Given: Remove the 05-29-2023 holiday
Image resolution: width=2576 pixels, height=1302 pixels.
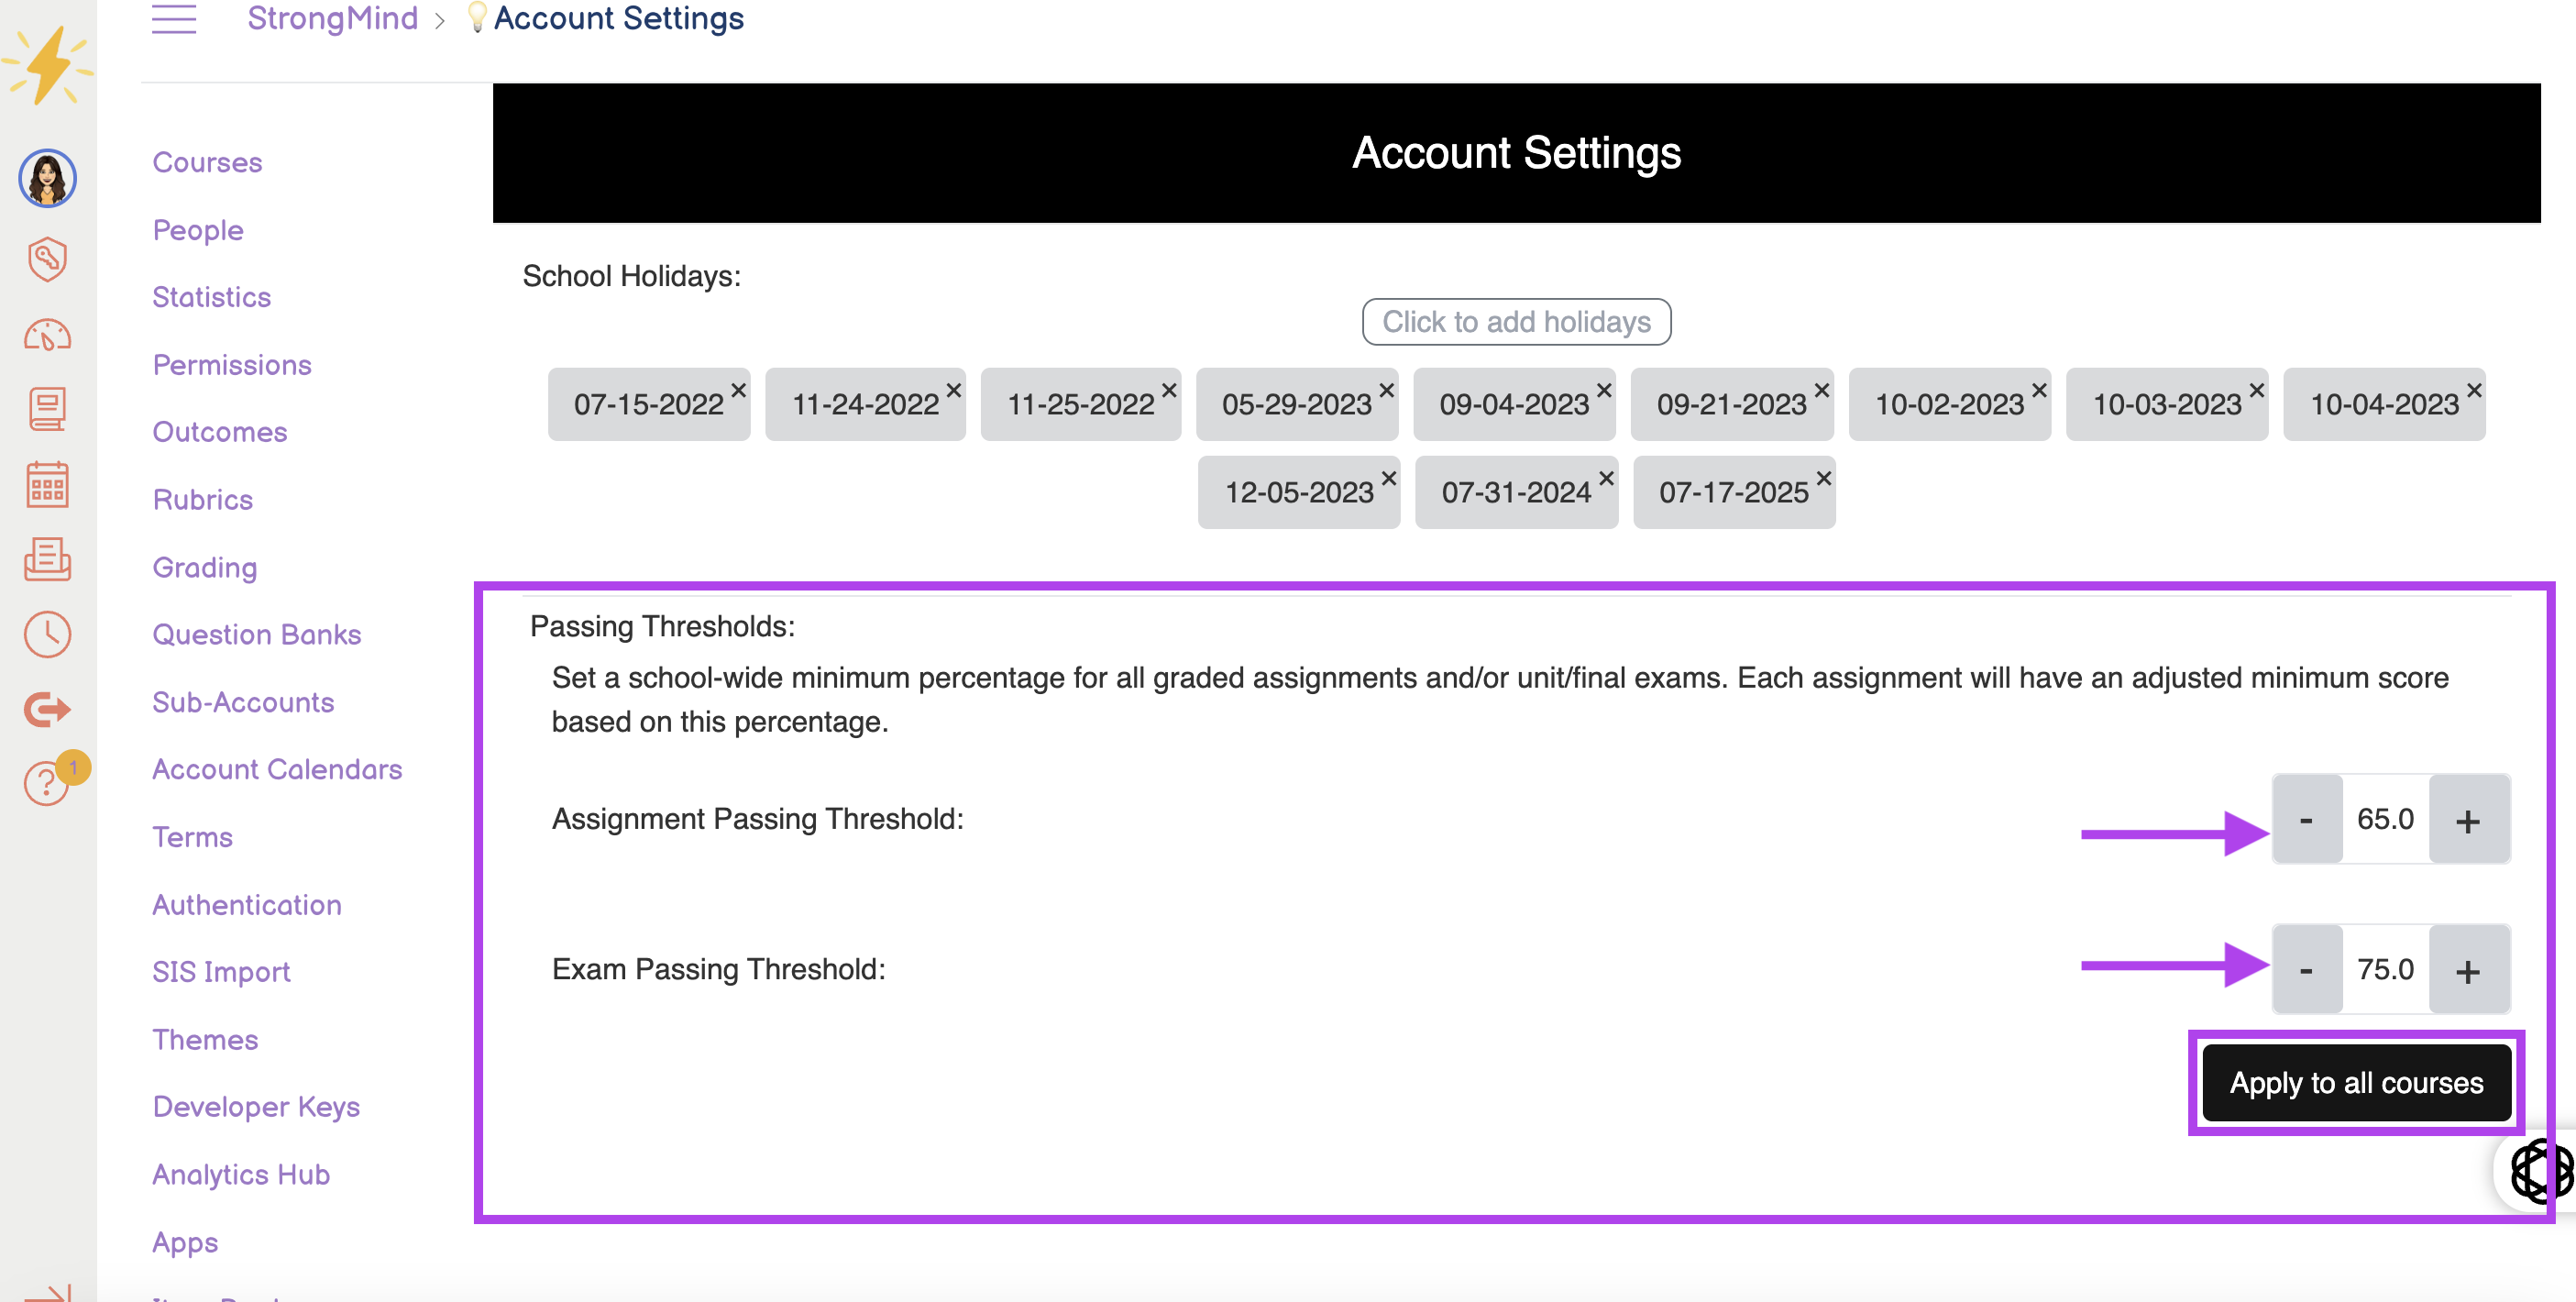Looking at the screenshot, I should [x=1386, y=390].
